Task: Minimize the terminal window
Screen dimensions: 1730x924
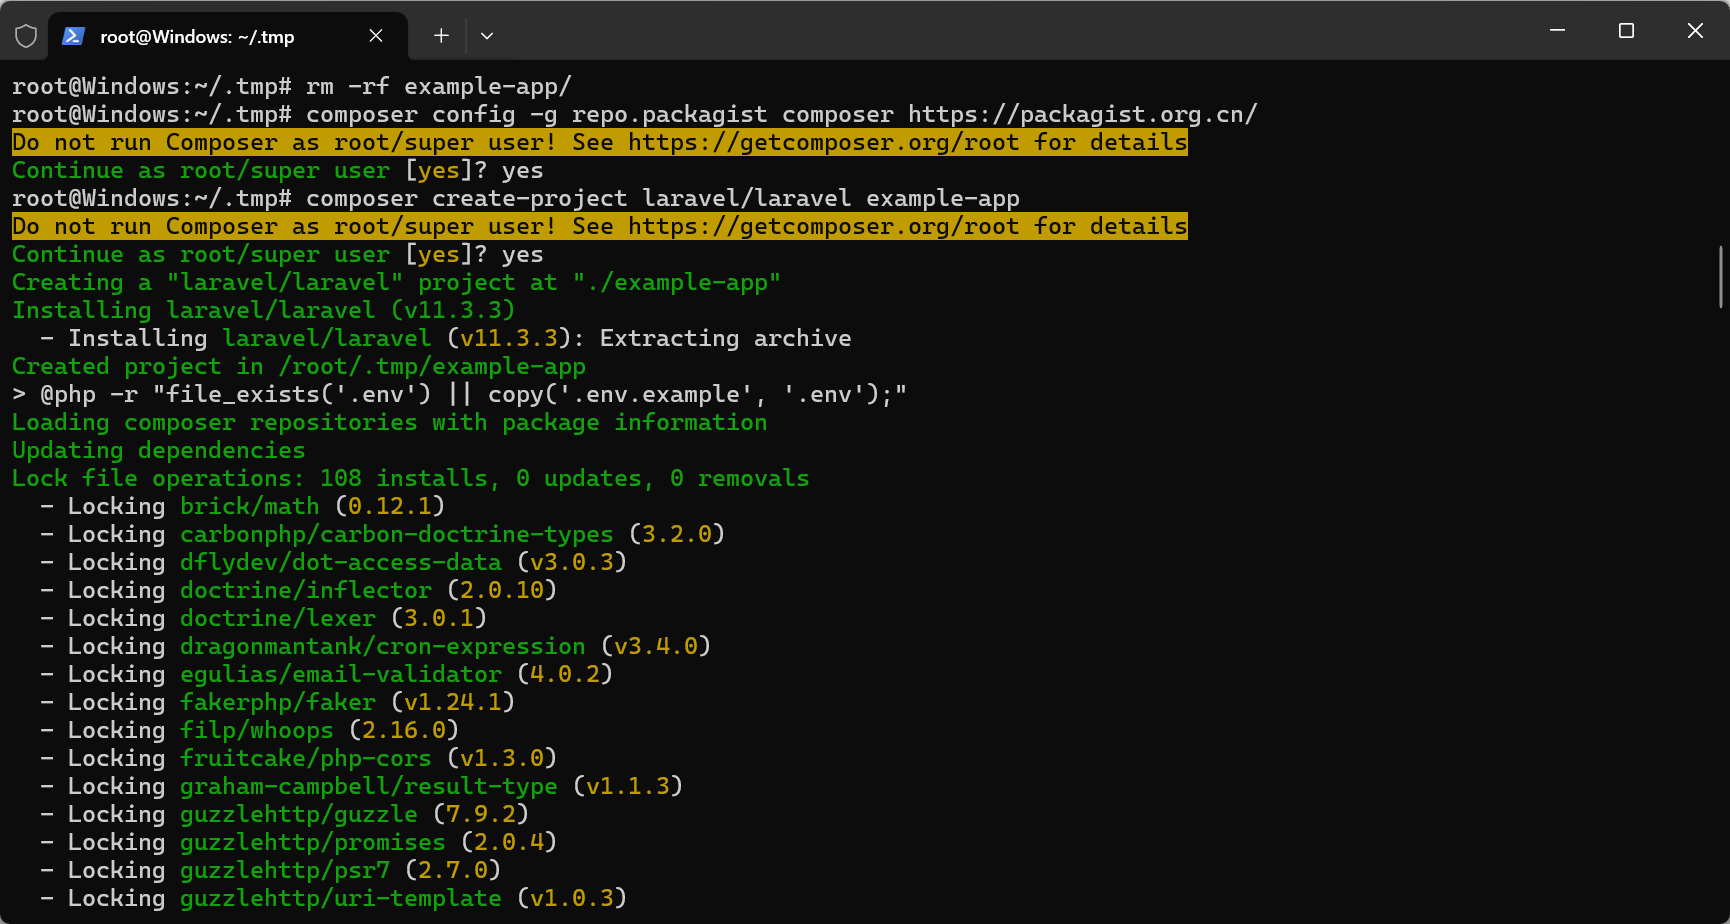Action: coord(1557,31)
